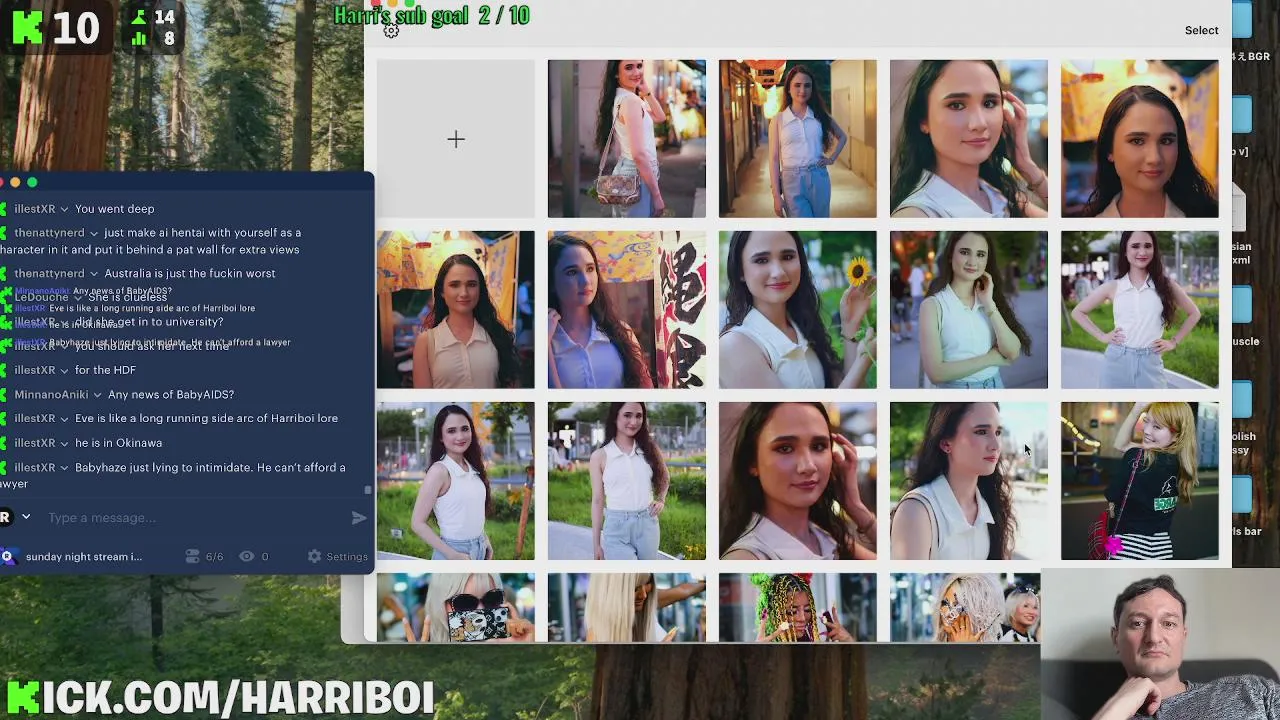Open third-row photo of woman in jeans on path
Viewport: 1280px width, 720px height.
click(626, 480)
